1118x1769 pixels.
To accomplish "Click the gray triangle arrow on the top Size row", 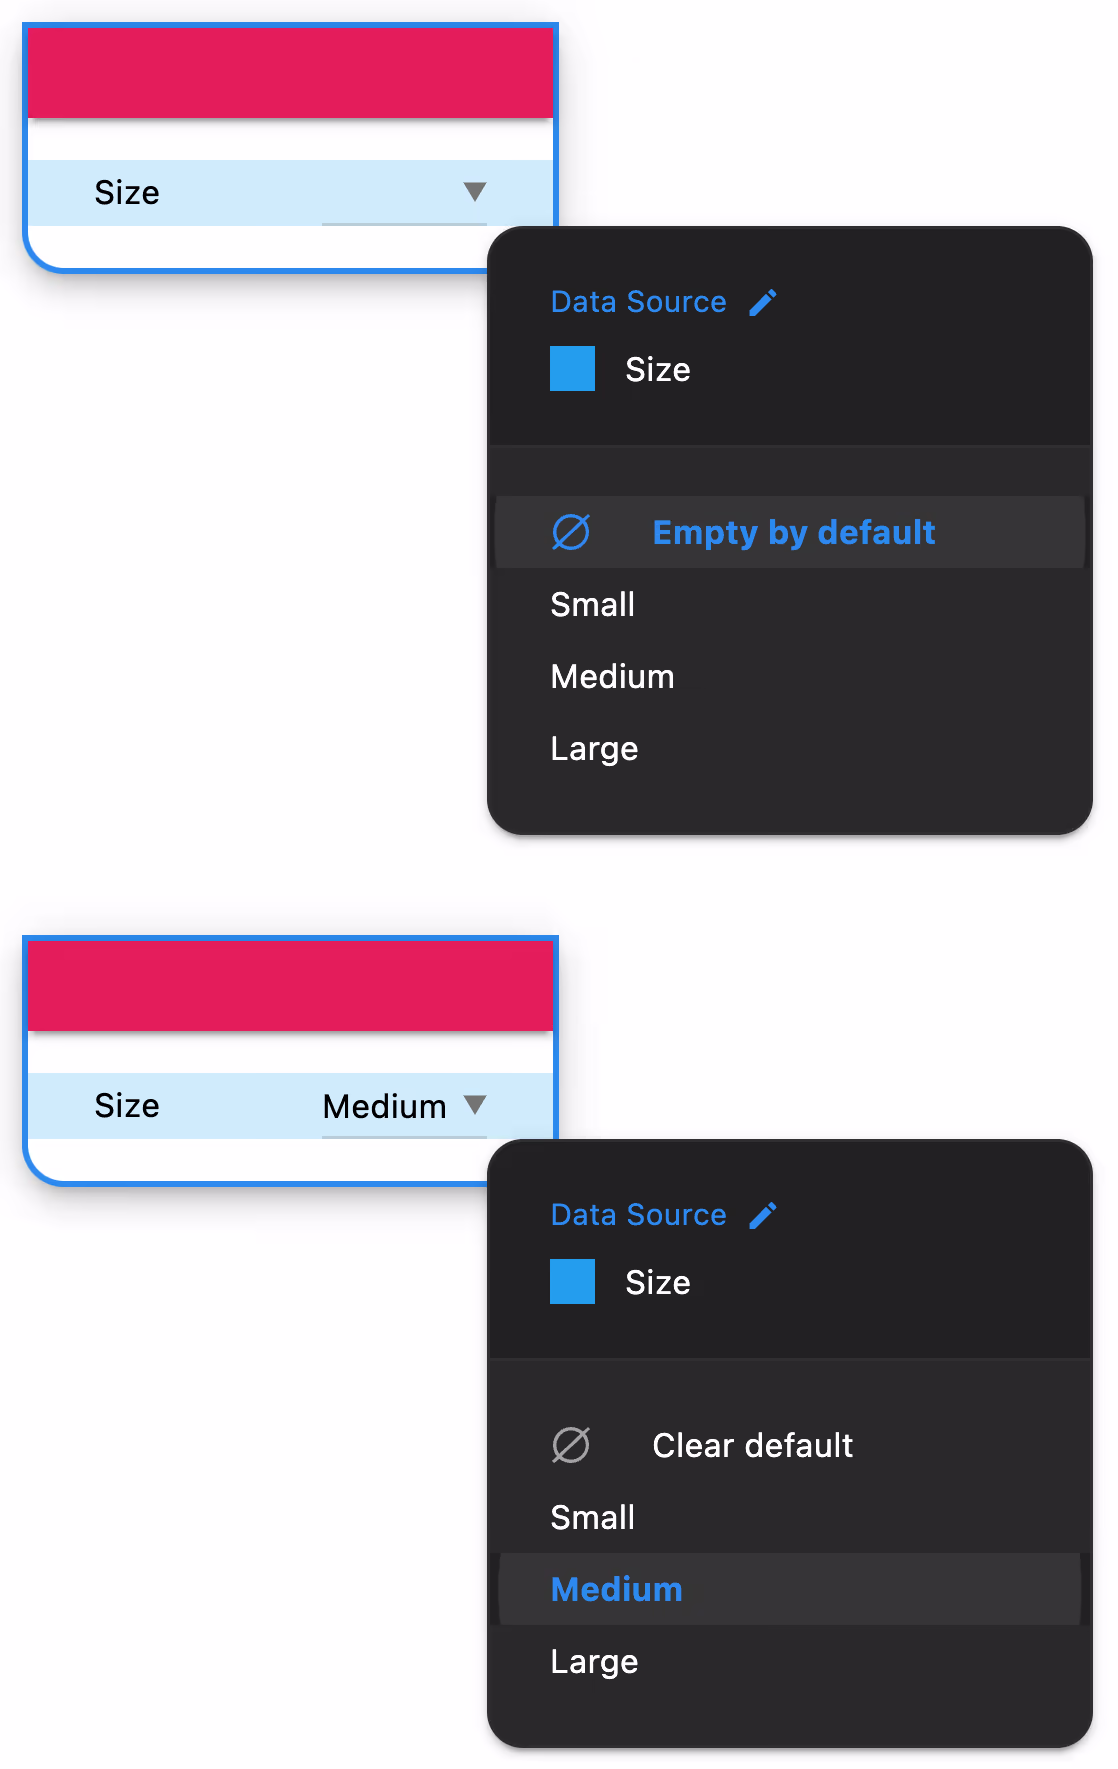I will click(x=475, y=191).
